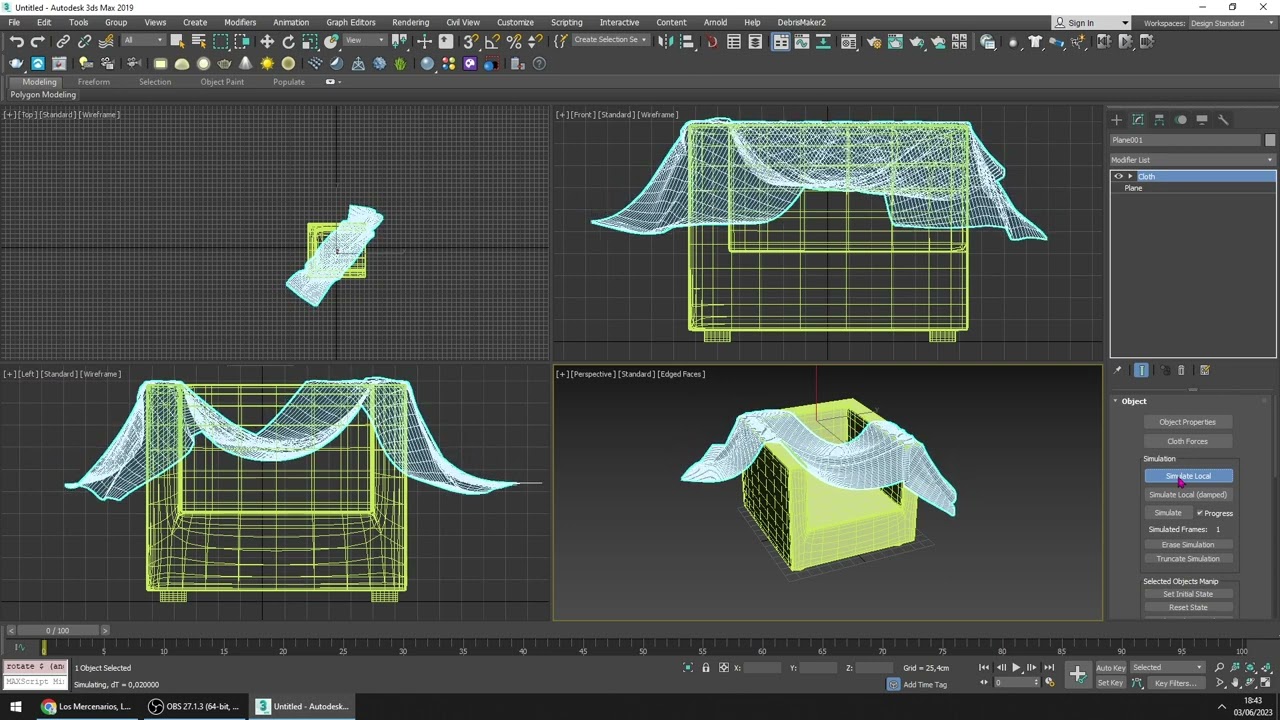
Task: Click the Set Initial State button
Action: click(x=1188, y=594)
